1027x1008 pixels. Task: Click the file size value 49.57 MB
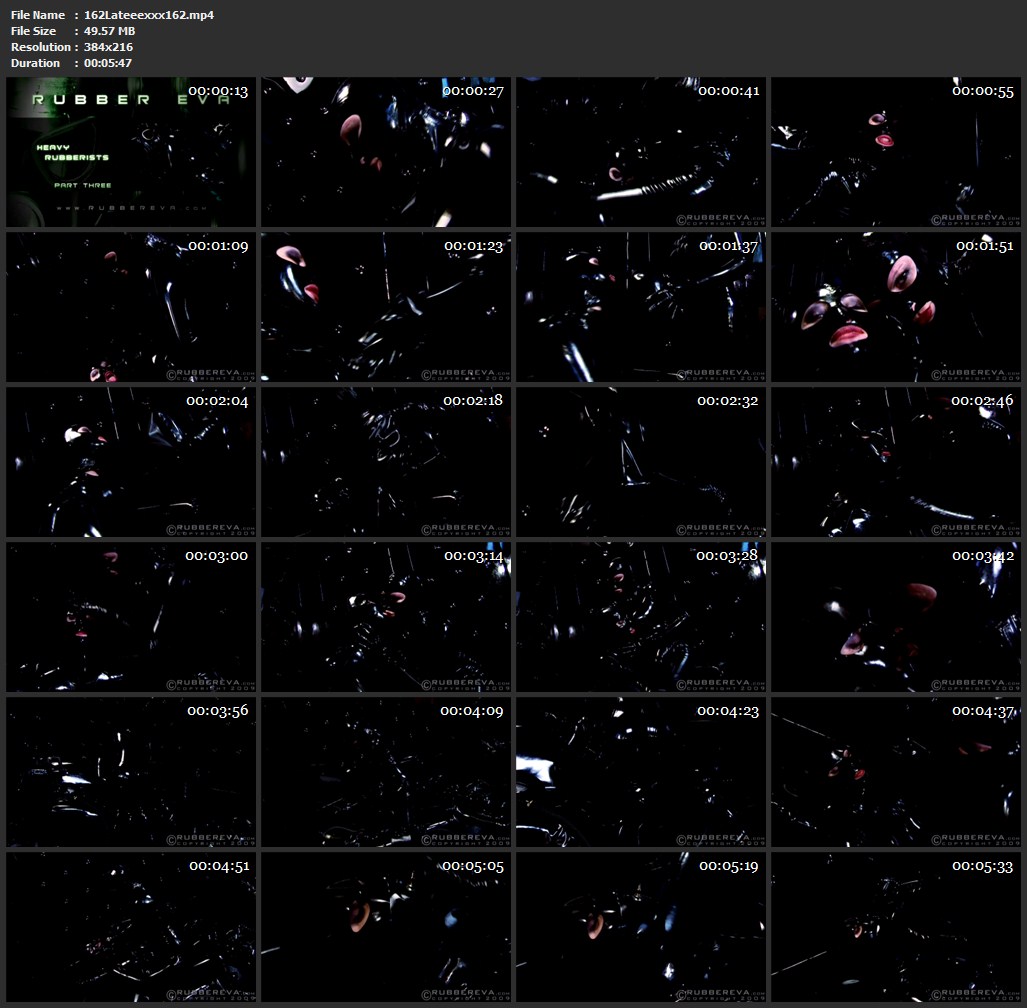(109, 31)
